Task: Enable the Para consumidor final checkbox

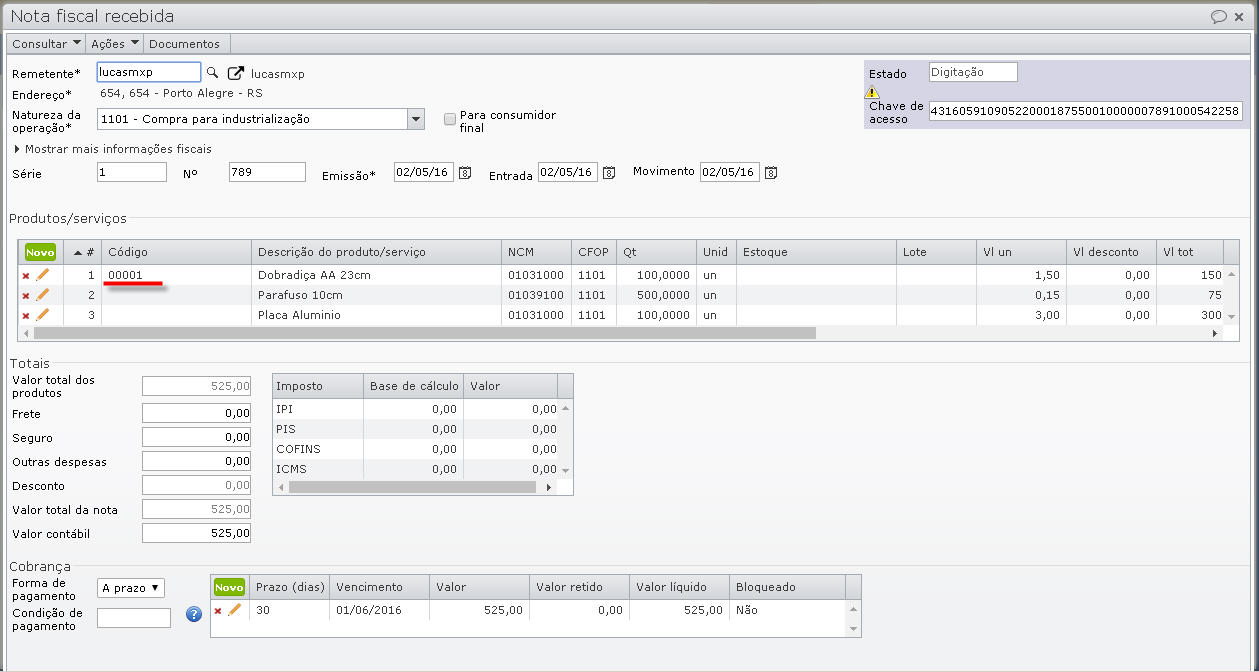Action: [450, 119]
